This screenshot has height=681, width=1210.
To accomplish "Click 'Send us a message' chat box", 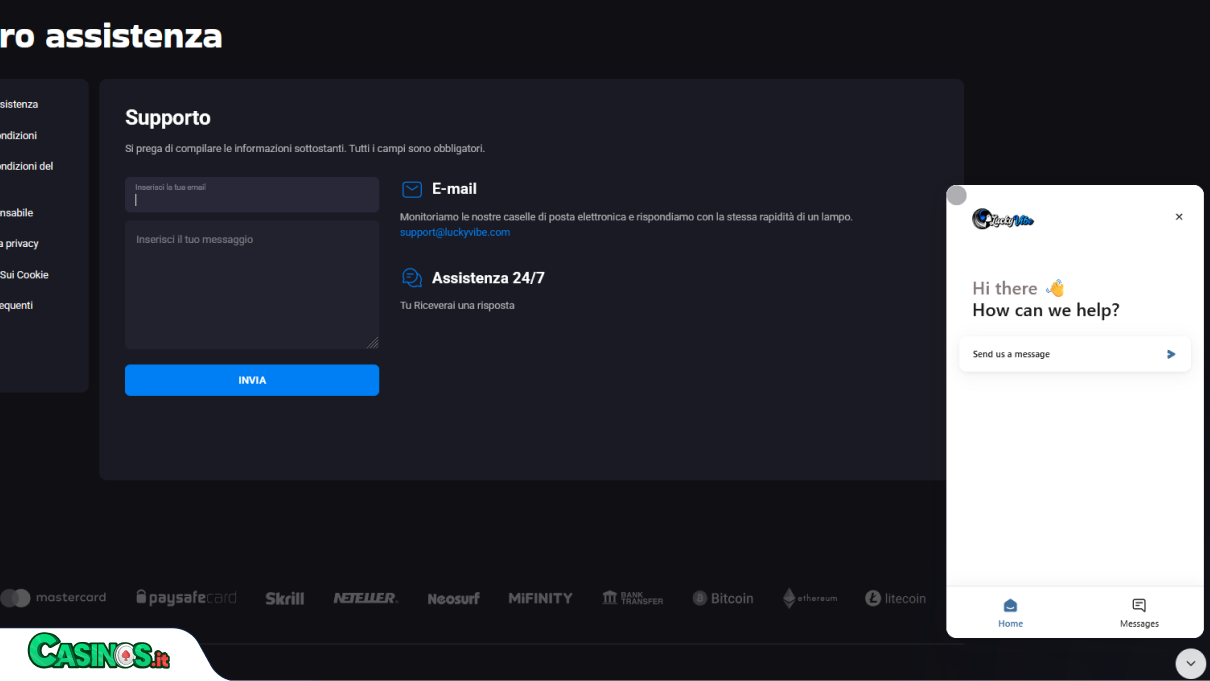I will (1075, 354).
